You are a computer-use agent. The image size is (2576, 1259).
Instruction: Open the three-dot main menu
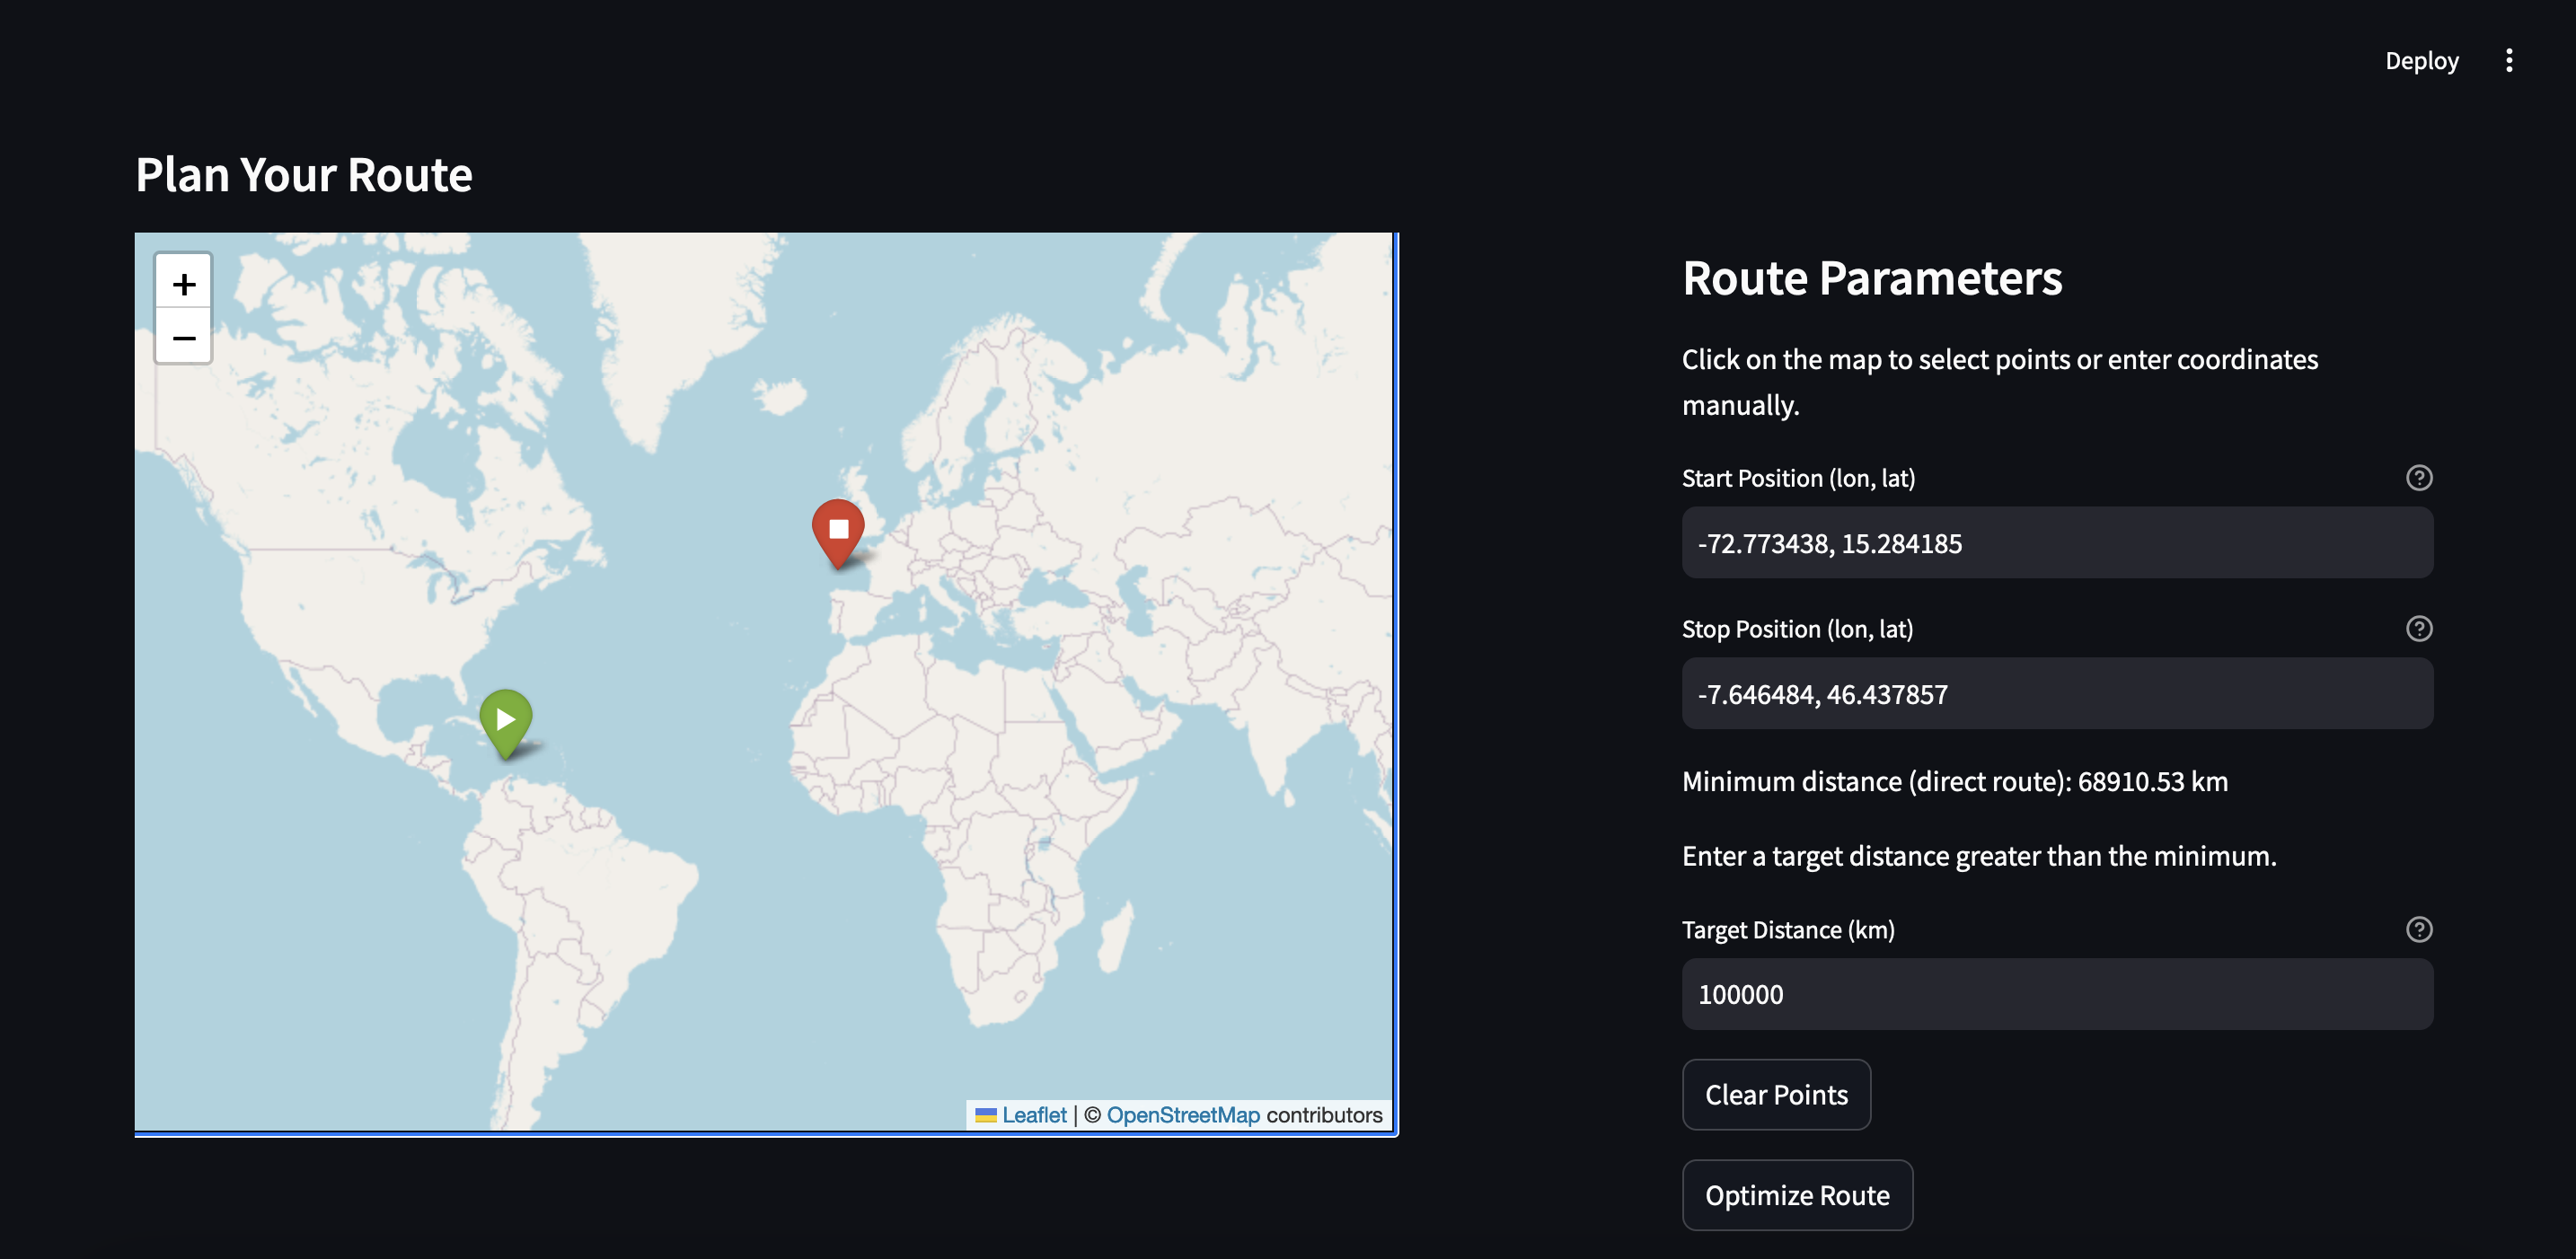point(2508,61)
